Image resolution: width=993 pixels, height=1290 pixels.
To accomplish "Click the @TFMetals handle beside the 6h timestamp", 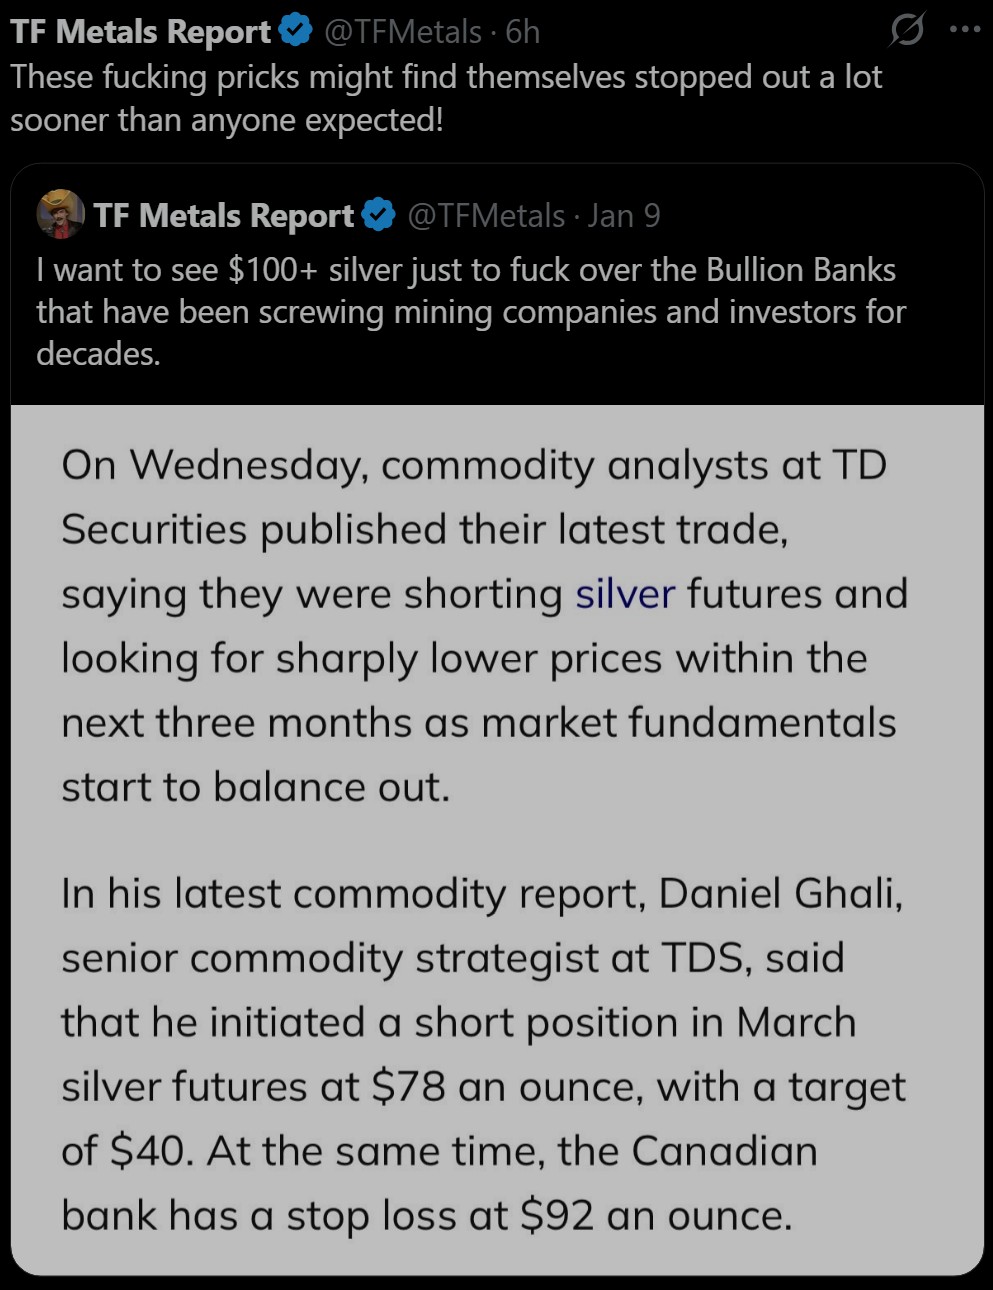I will [x=403, y=32].
